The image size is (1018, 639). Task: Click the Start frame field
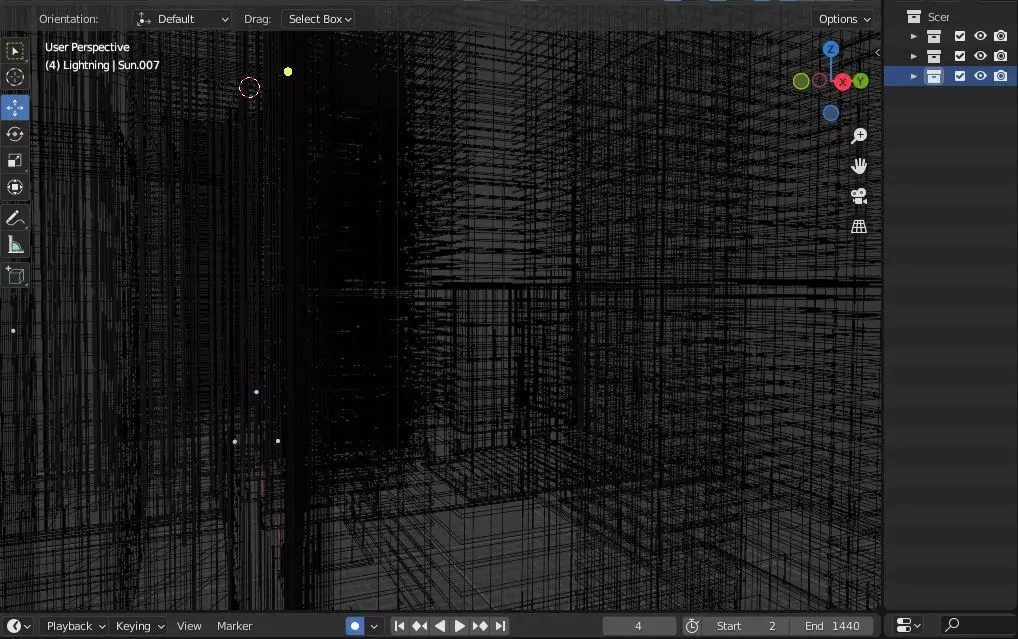746,626
